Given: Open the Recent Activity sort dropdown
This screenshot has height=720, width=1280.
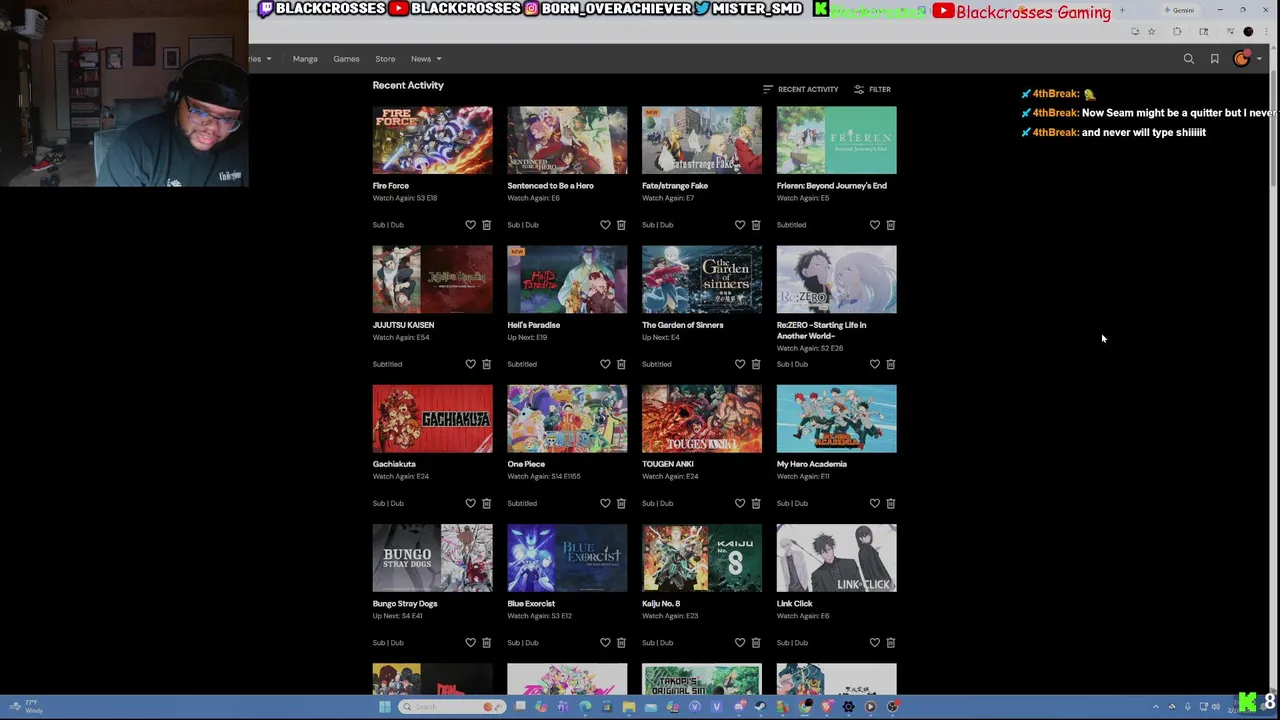Looking at the screenshot, I should tap(801, 89).
